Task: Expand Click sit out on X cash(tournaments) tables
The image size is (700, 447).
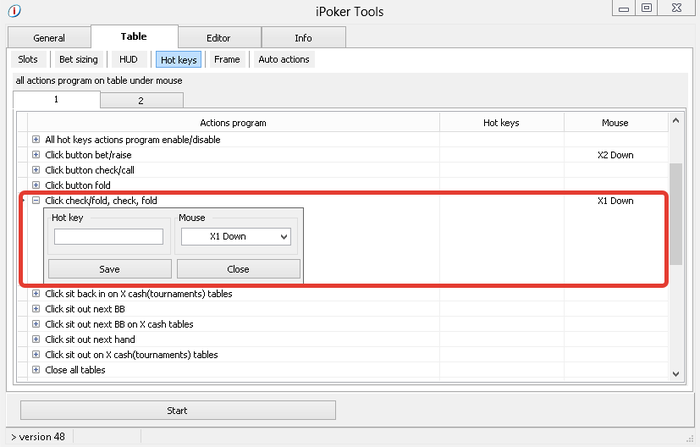Action: (36, 355)
